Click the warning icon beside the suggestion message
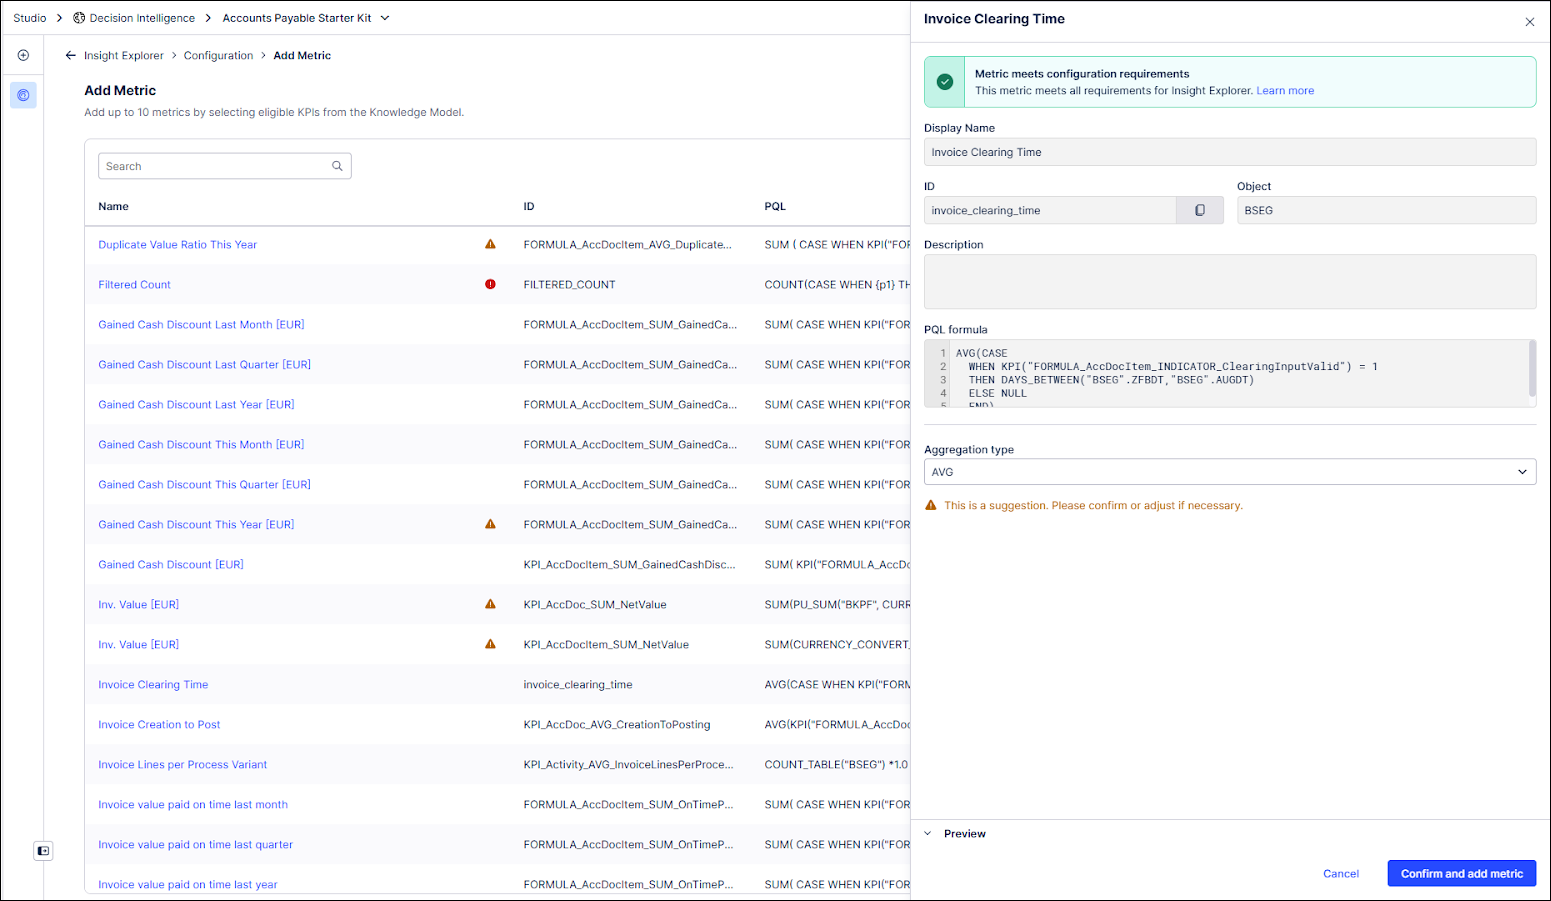This screenshot has width=1551, height=901. pyautogui.click(x=931, y=505)
